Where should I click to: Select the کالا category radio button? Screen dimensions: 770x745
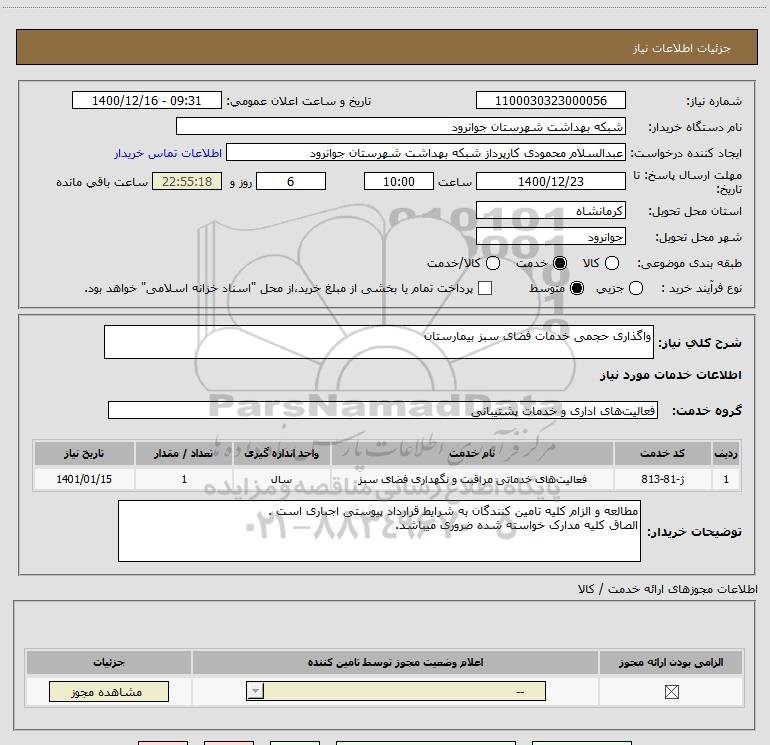pyautogui.click(x=611, y=263)
